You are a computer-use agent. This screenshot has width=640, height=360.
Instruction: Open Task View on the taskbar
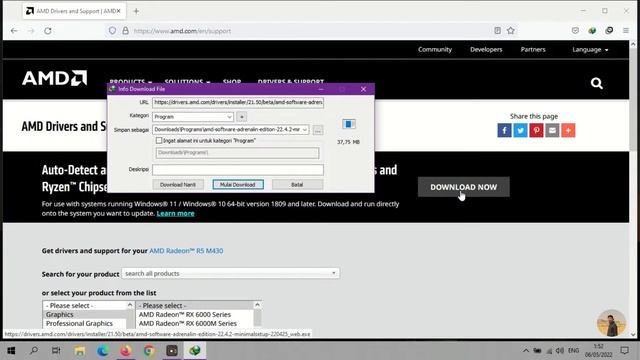[x=56, y=350]
